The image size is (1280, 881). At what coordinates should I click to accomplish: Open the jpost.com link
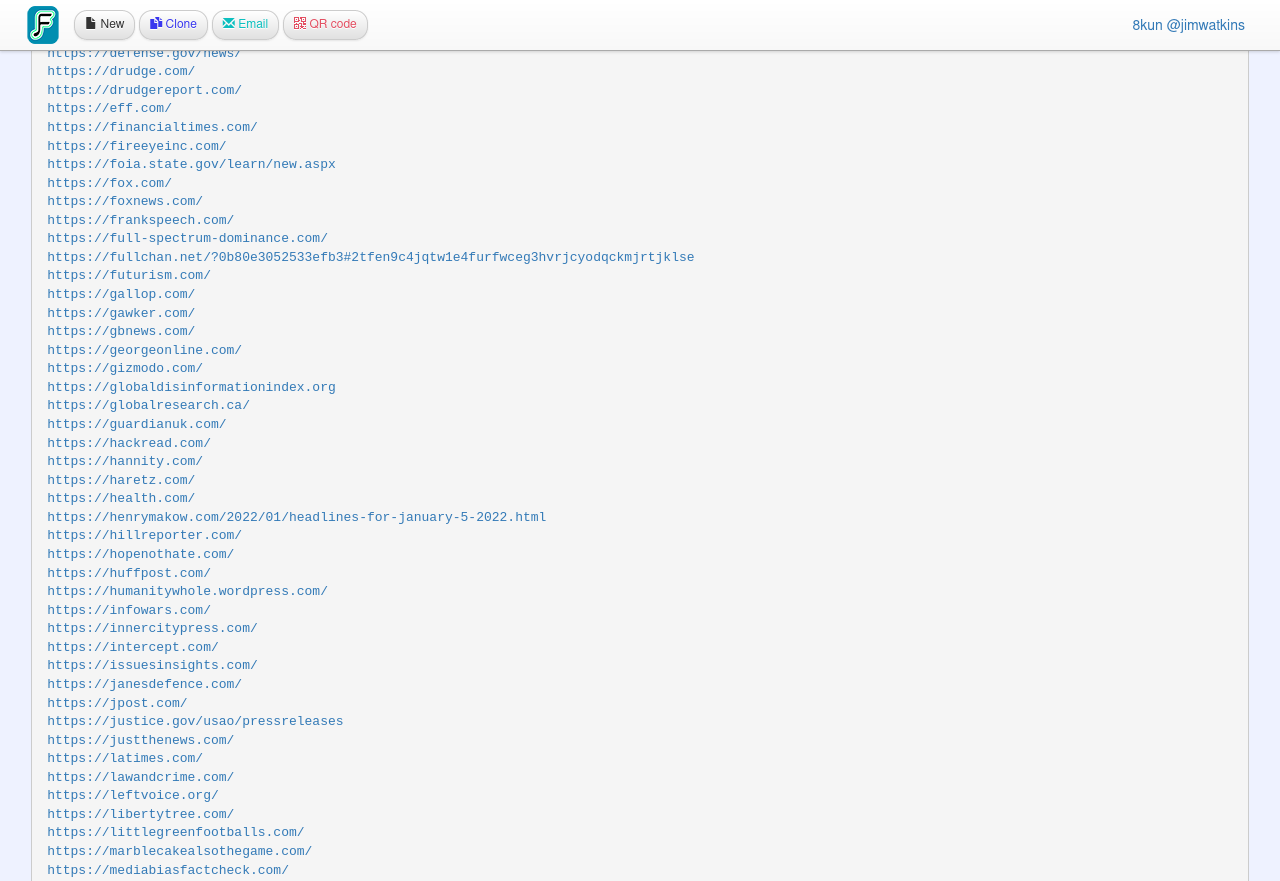point(117,704)
